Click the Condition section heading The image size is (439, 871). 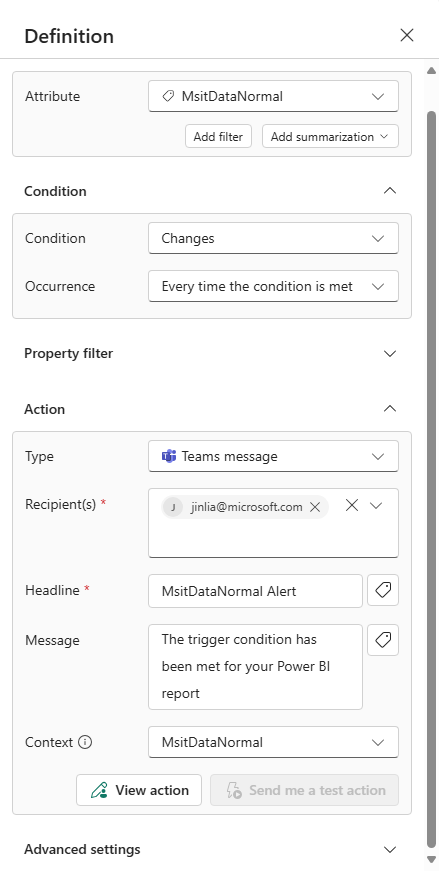[x=56, y=191]
